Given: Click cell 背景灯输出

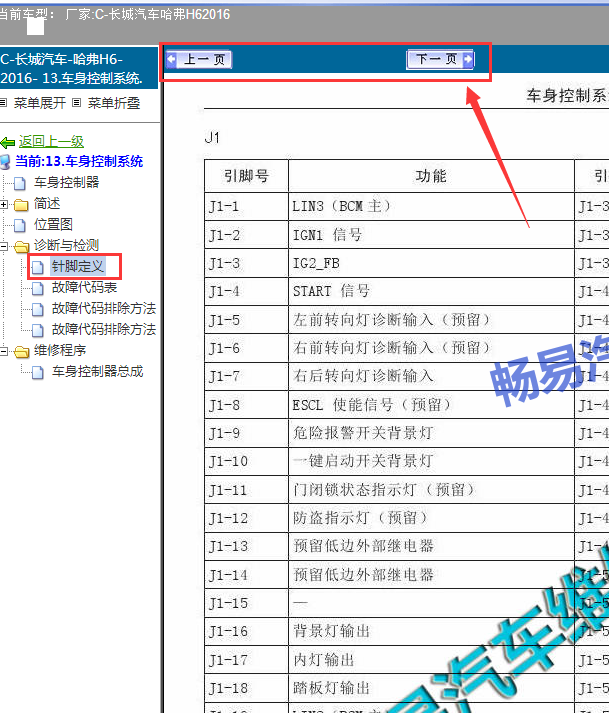Looking at the screenshot, I should [x=431, y=631].
